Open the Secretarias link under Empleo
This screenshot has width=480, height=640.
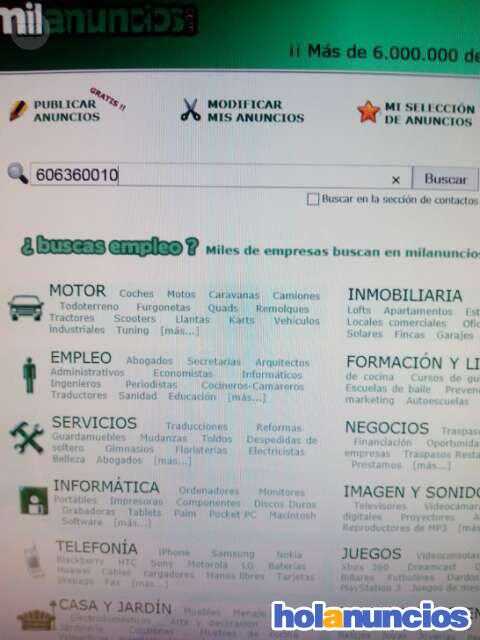coord(214,362)
